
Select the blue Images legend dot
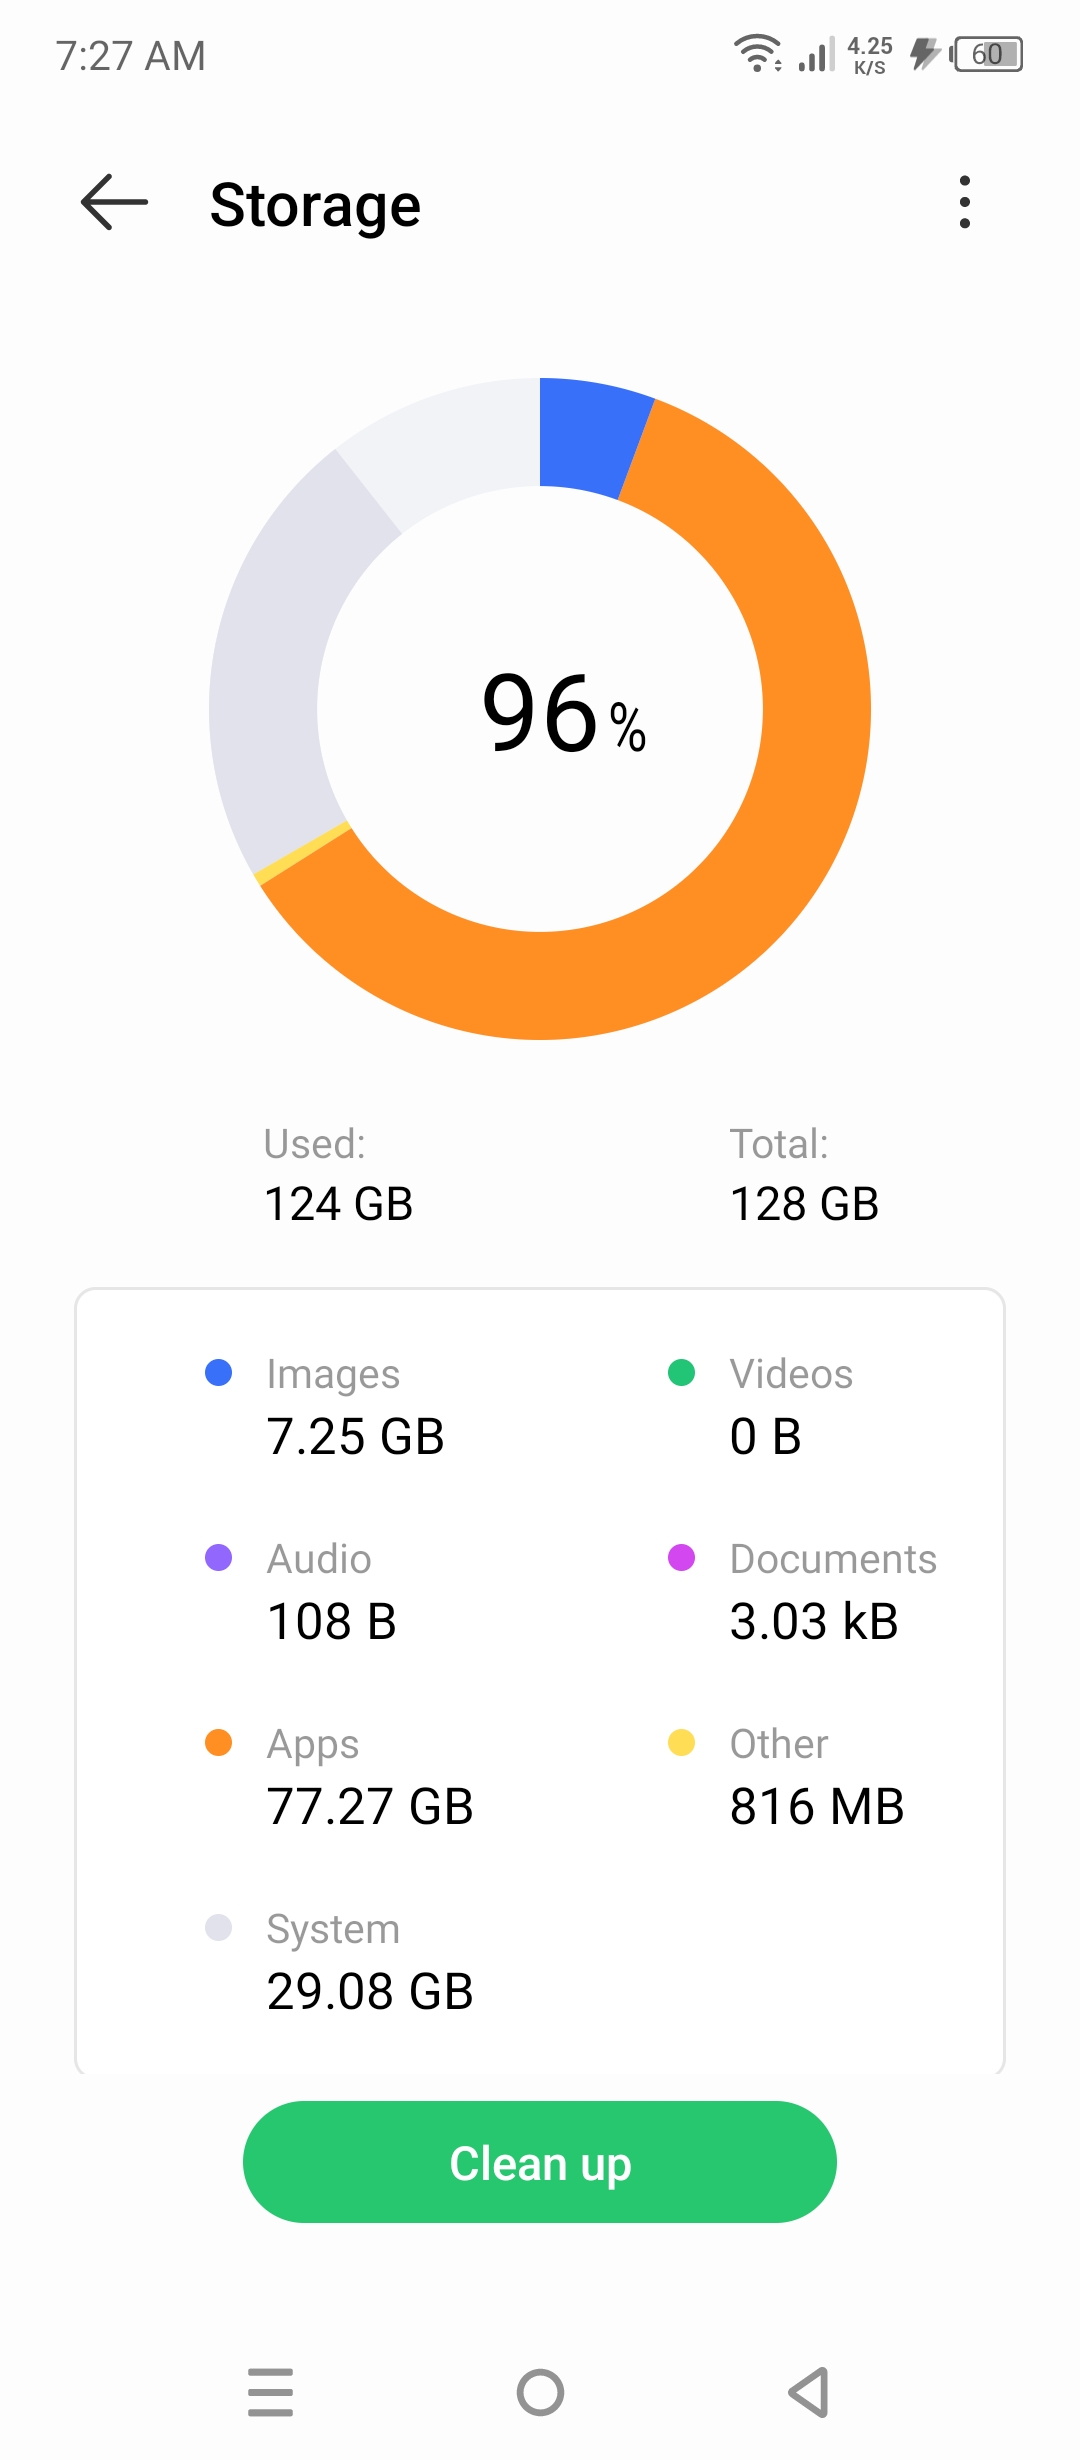(x=218, y=1373)
